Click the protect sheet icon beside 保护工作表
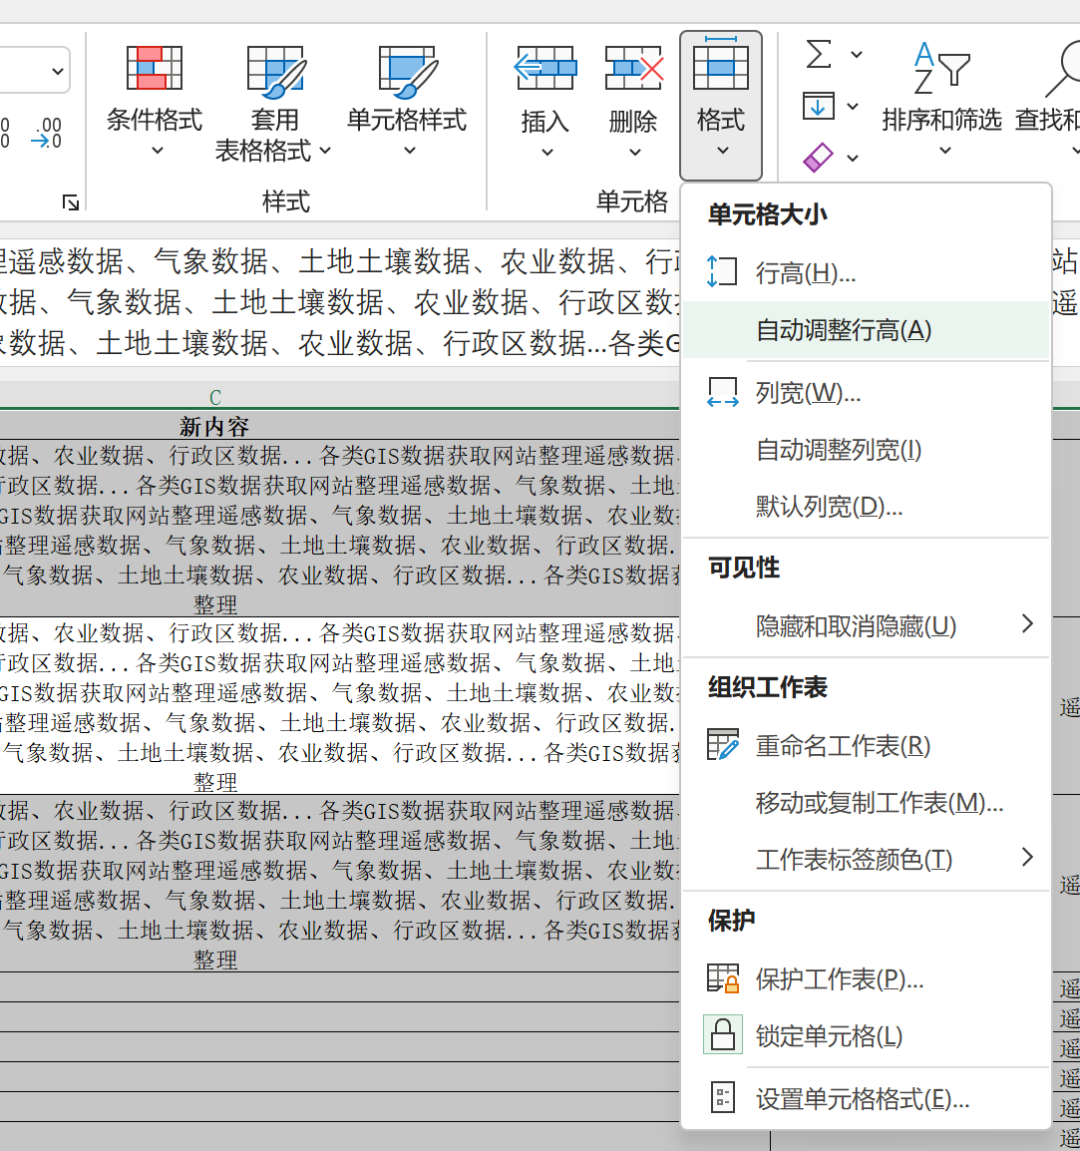 (722, 978)
